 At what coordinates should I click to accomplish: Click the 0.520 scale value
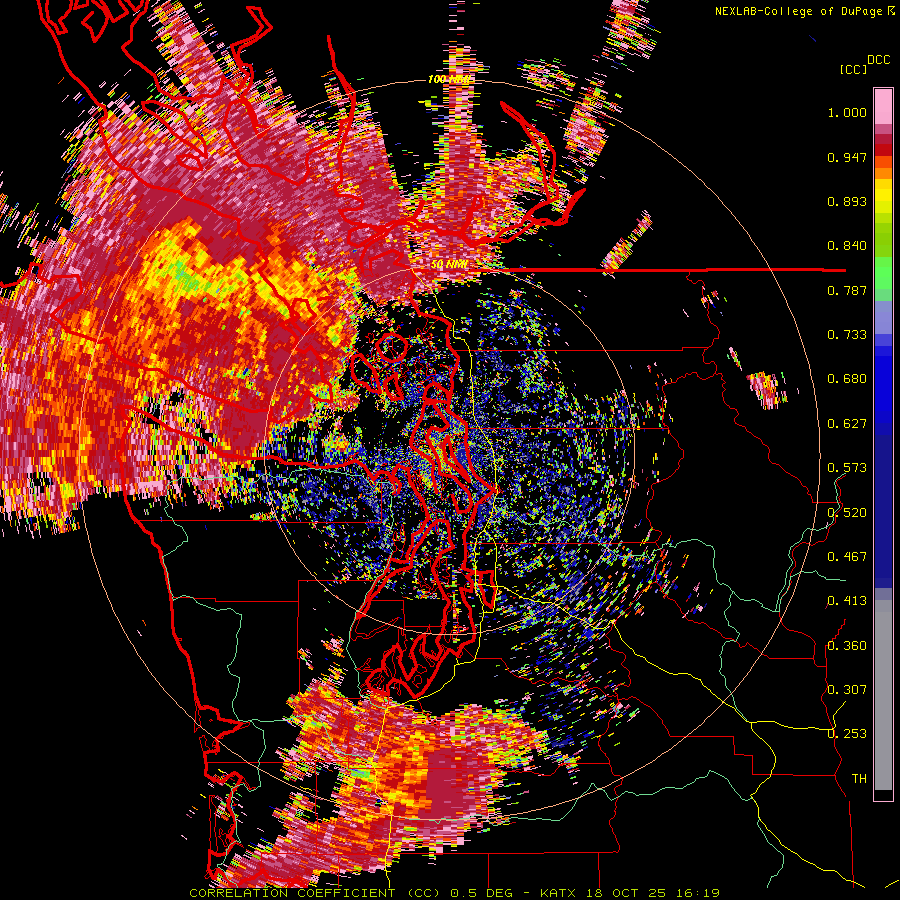pos(847,513)
